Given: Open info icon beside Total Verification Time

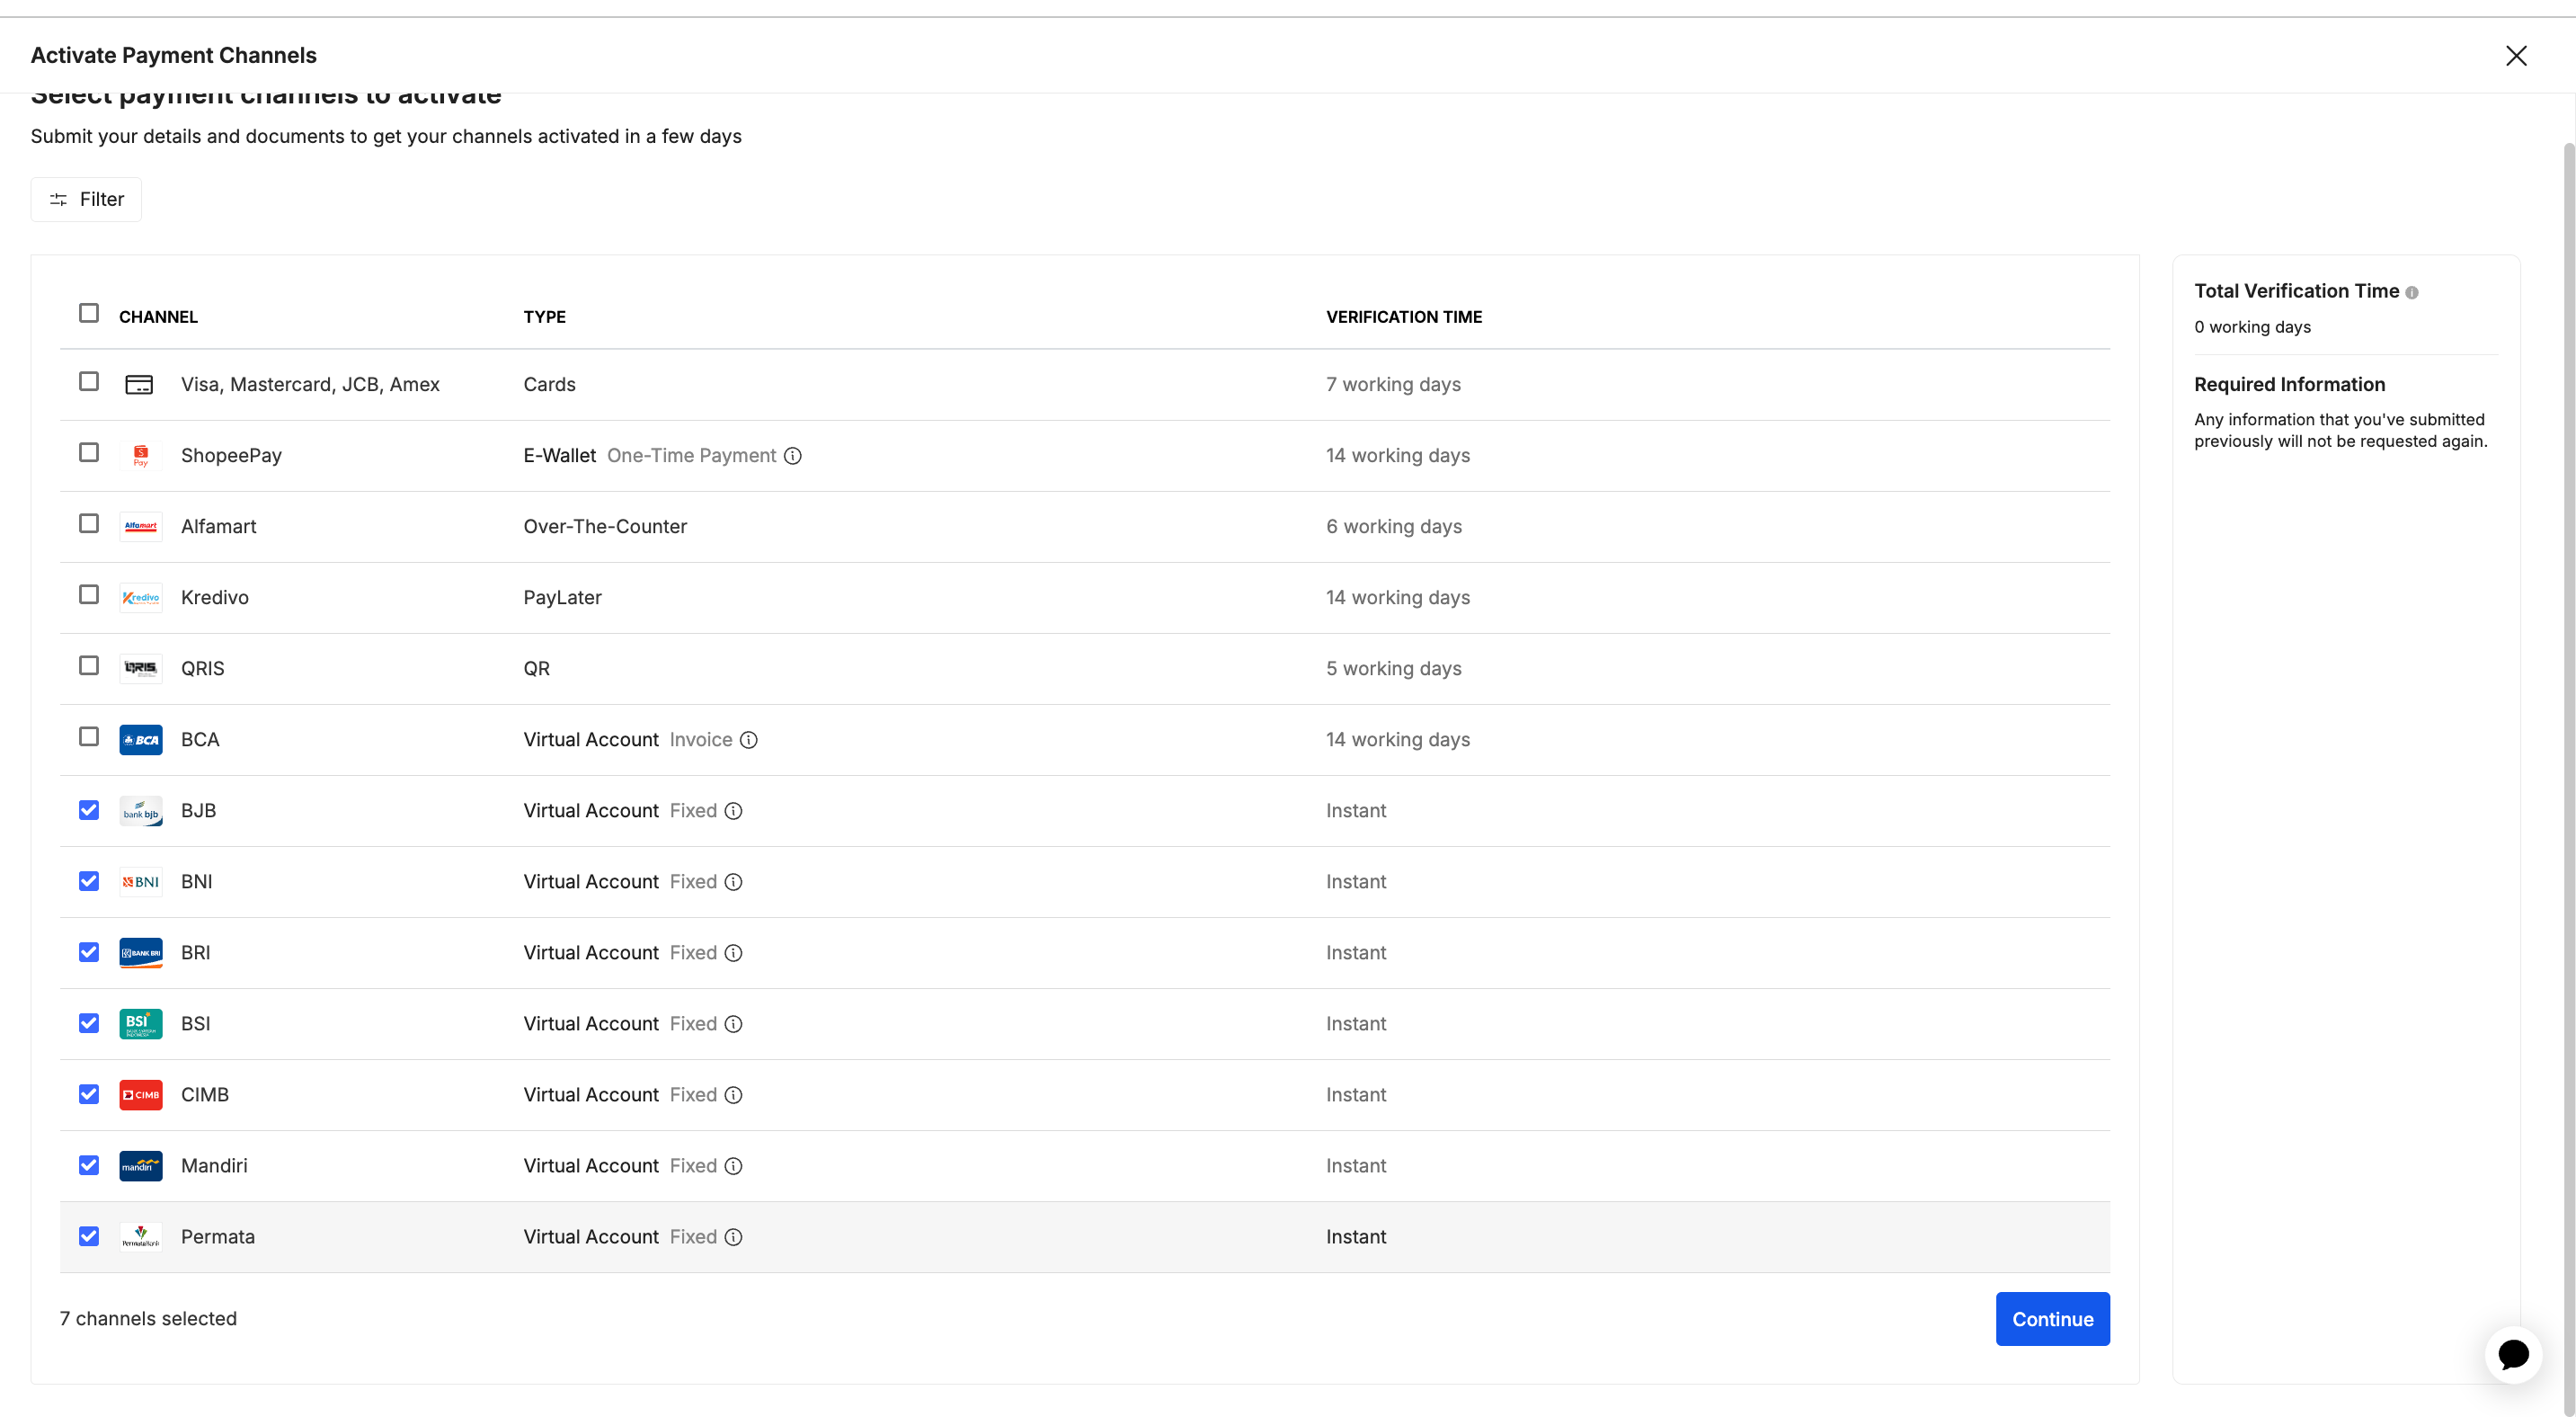Looking at the screenshot, I should pyautogui.click(x=2414, y=291).
